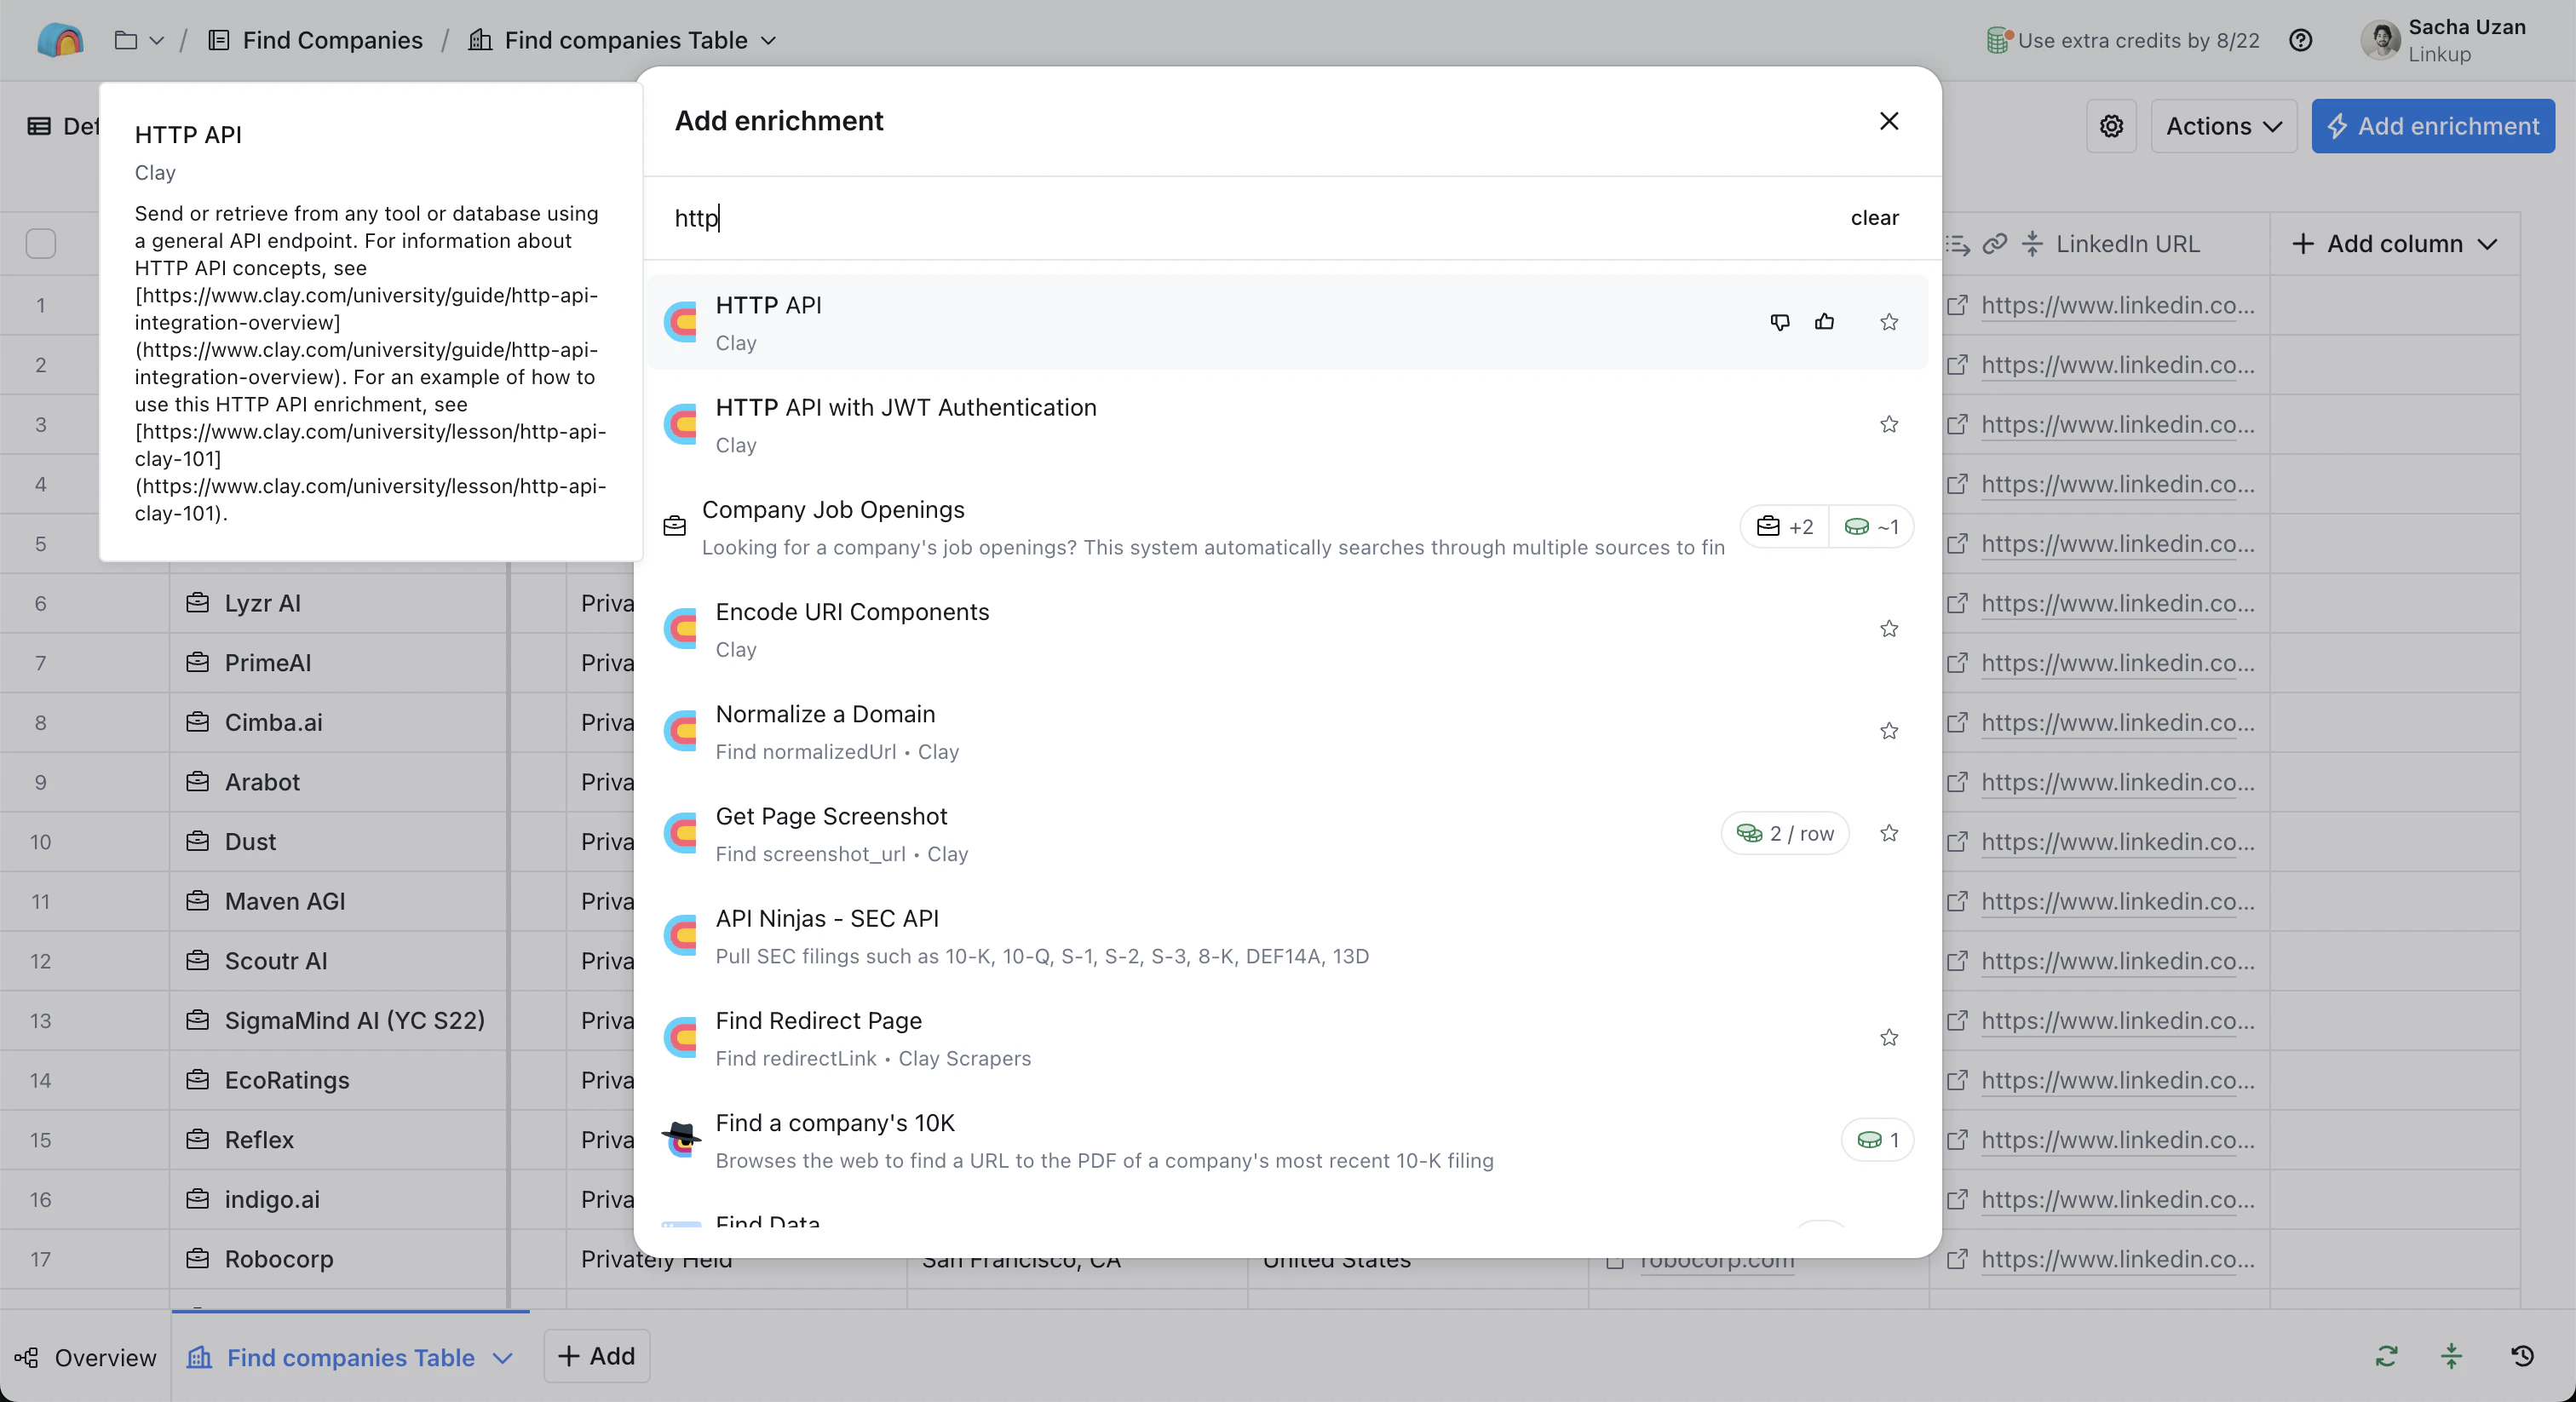Click the refresh icon in bottom bar
Image resolution: width=2576 pixels, height=1402 pixels.
pos(2387,1356)
